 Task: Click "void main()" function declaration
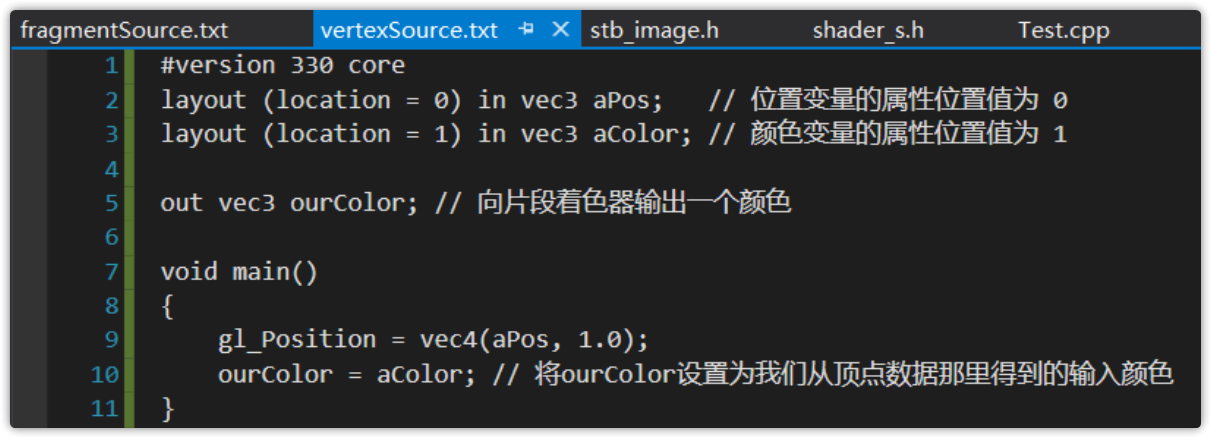pos(239,272)
